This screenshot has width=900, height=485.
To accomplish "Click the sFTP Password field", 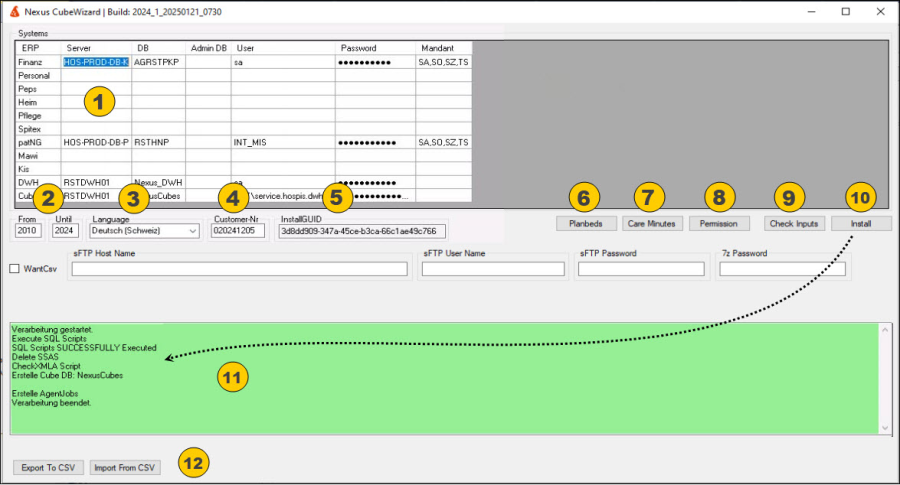I will (x=641, y=269).
